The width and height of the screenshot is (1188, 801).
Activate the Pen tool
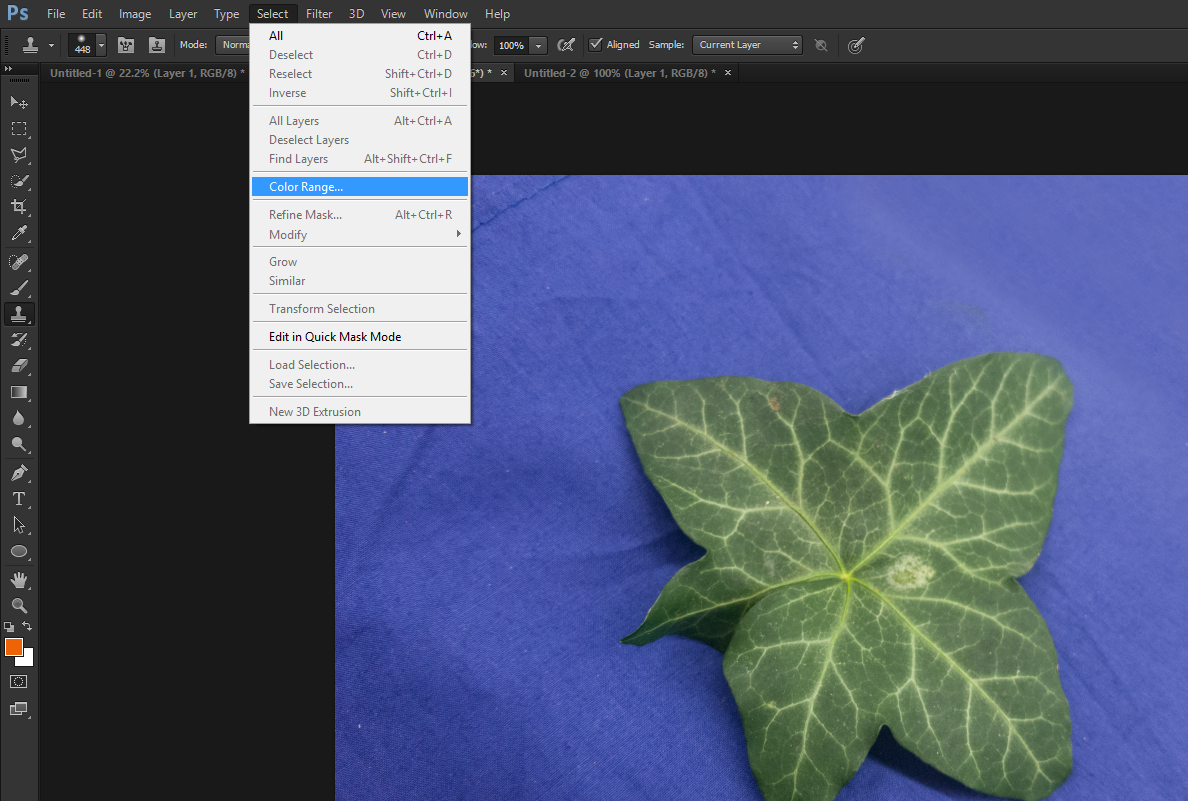click(19, 472)
